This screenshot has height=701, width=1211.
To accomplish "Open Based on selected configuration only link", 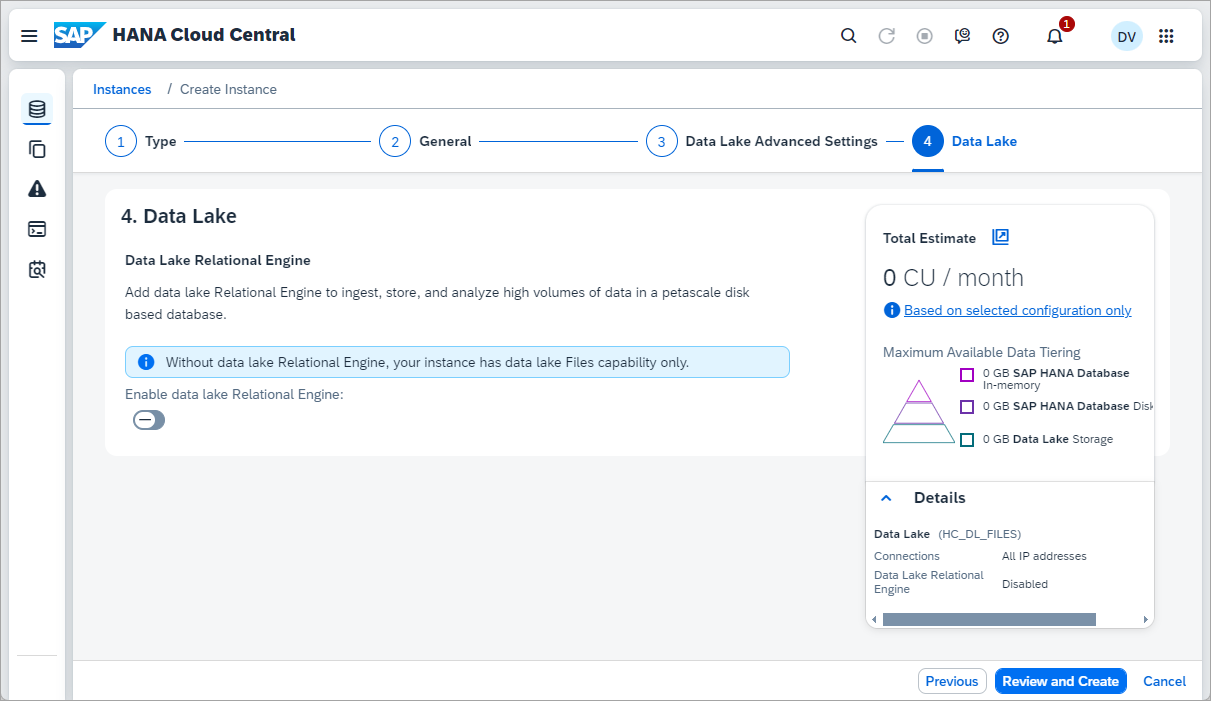I will point(1018,311).
